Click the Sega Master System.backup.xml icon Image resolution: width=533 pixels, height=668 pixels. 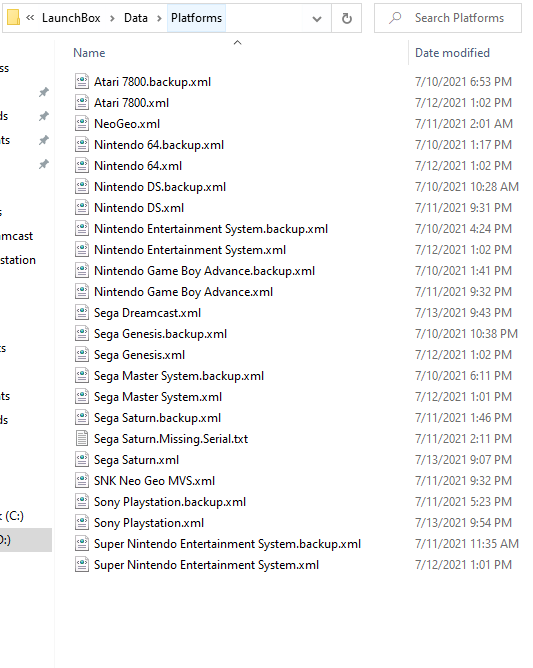[x=82, y=376]
